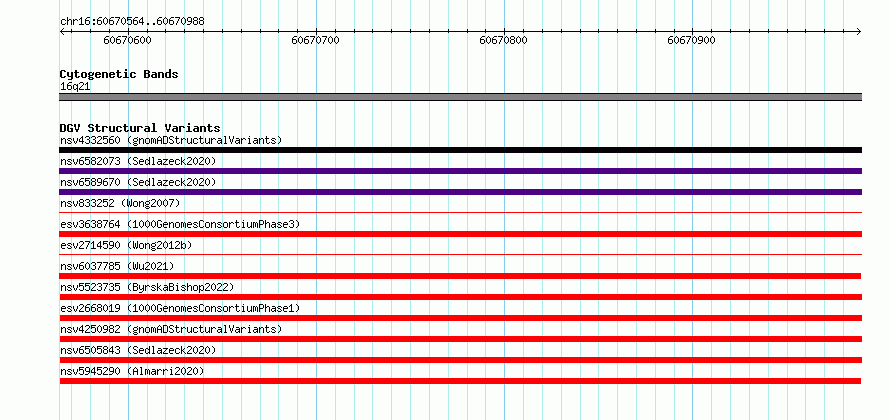
Task: Open variant esv2714590 Wong2012b label
Action: [x=126, y=245]
